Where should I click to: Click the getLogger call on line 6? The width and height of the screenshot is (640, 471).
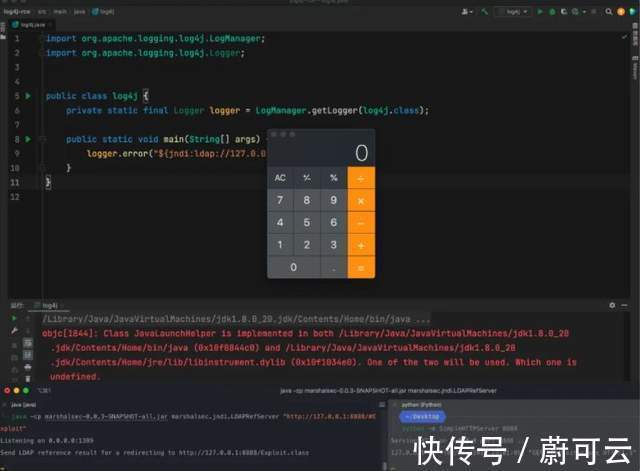334,111
